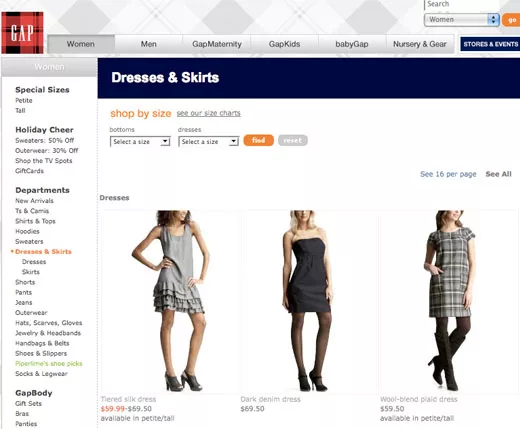Viewport: 520px width, 429px height.
Task: Click the See All link
Action: (498, 174)
